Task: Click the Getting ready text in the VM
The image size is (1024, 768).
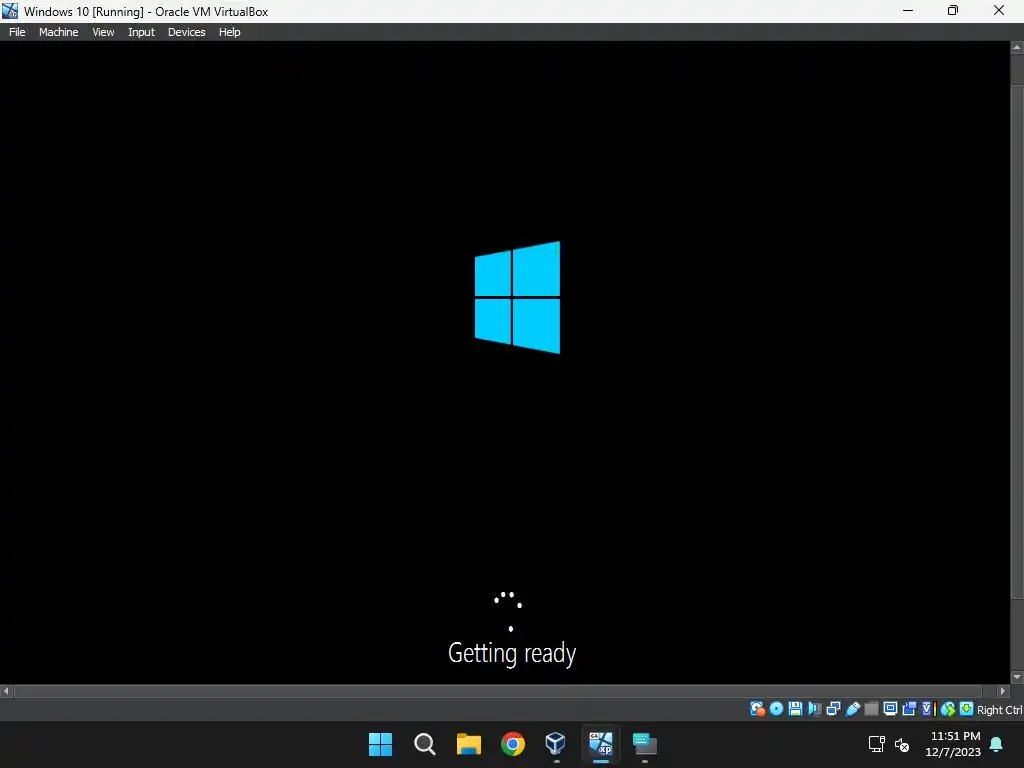Action: click(x=512, y=653)
